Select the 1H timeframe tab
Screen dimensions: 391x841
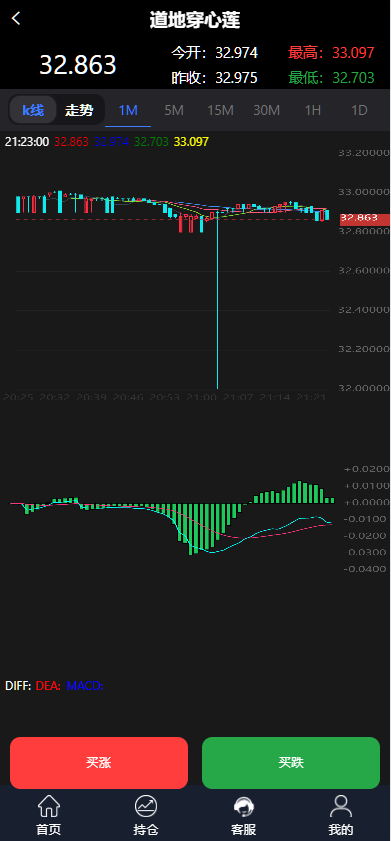coord(313,110)
